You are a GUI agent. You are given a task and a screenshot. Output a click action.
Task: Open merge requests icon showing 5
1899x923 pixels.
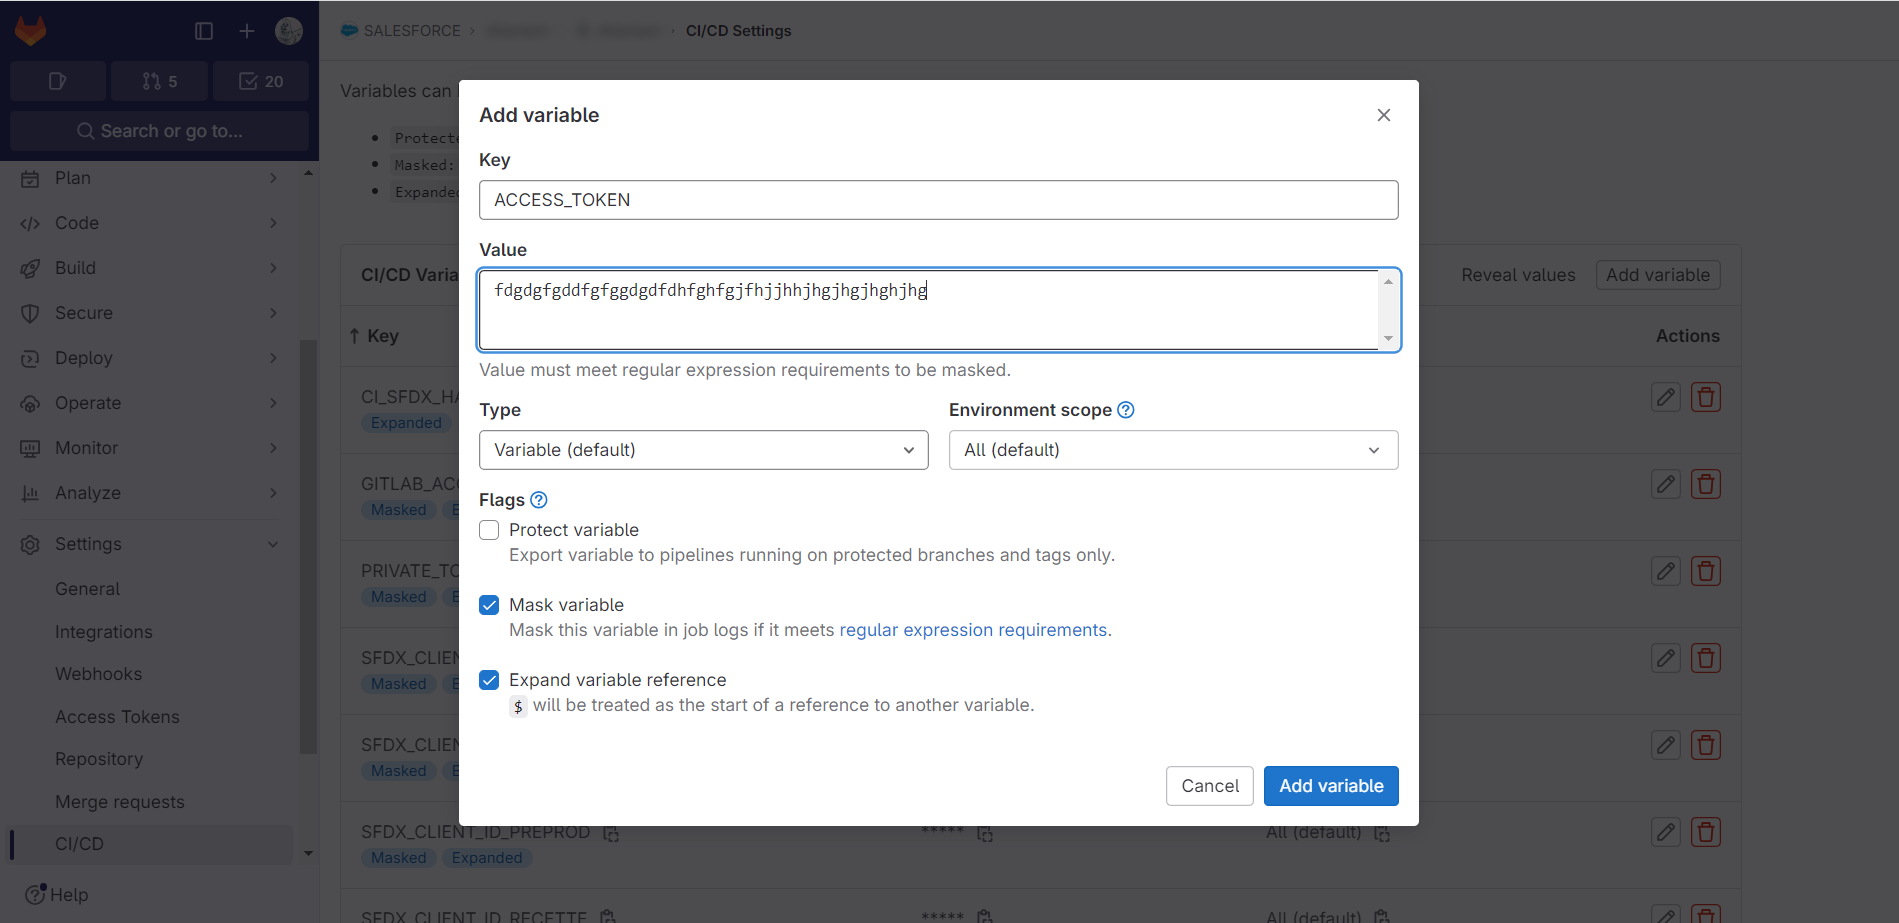pyautogui.click(x=159, y=81)
